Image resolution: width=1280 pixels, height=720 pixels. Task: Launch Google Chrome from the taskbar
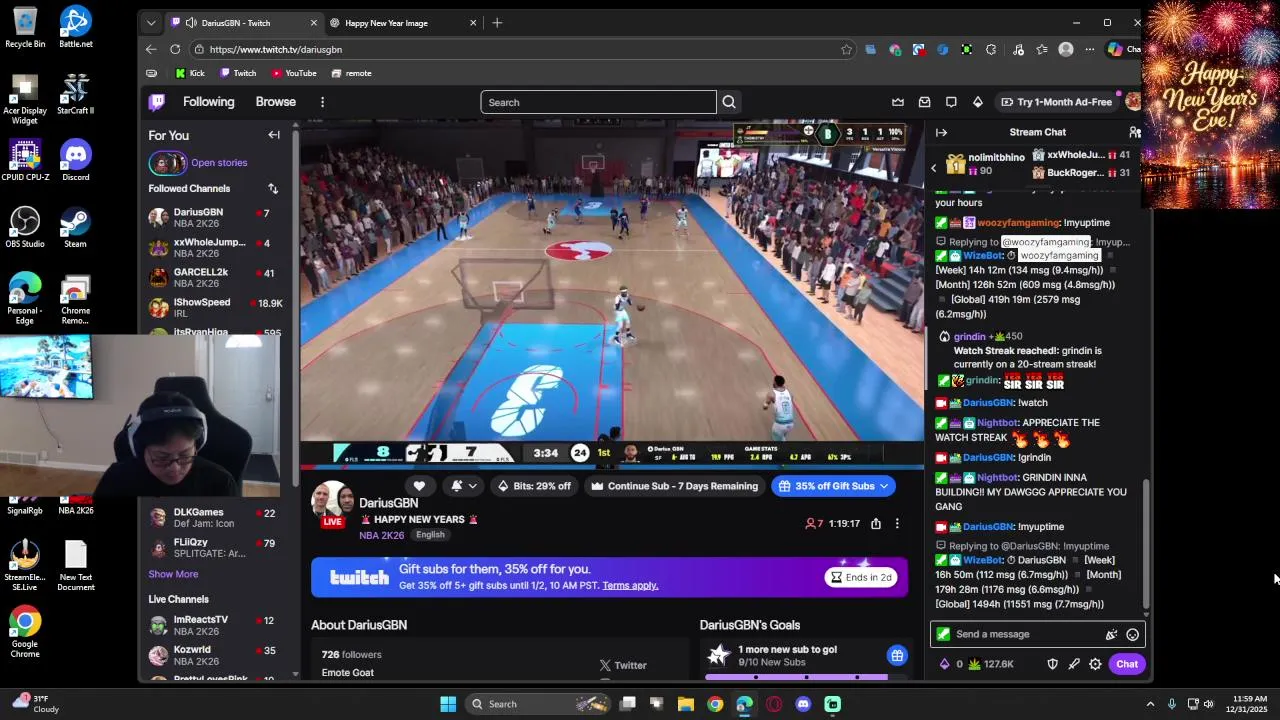(715, 704)
